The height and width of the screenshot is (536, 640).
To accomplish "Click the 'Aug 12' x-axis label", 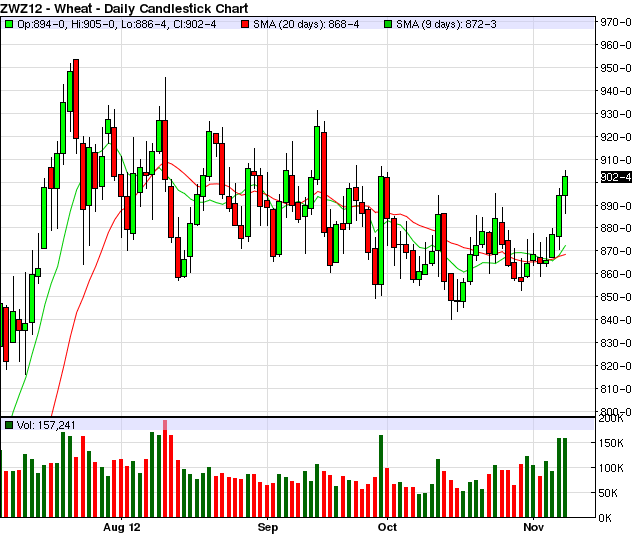I will pyautogui.click(x=122, y=527).
